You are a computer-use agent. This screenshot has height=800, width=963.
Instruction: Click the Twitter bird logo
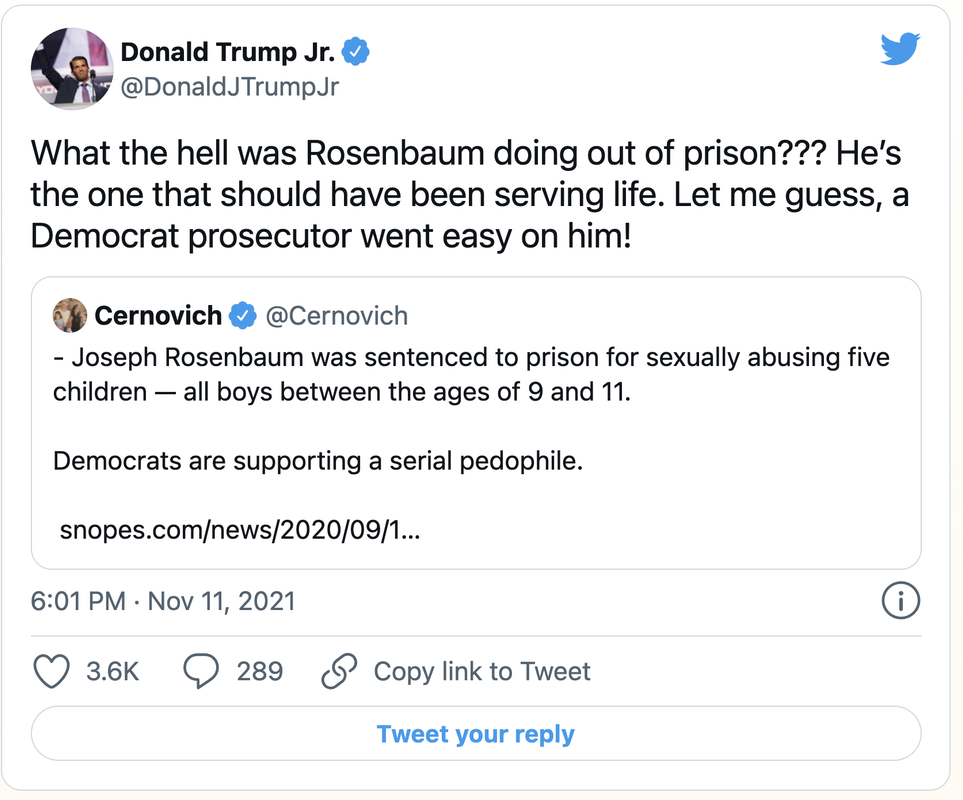point(899,49)
